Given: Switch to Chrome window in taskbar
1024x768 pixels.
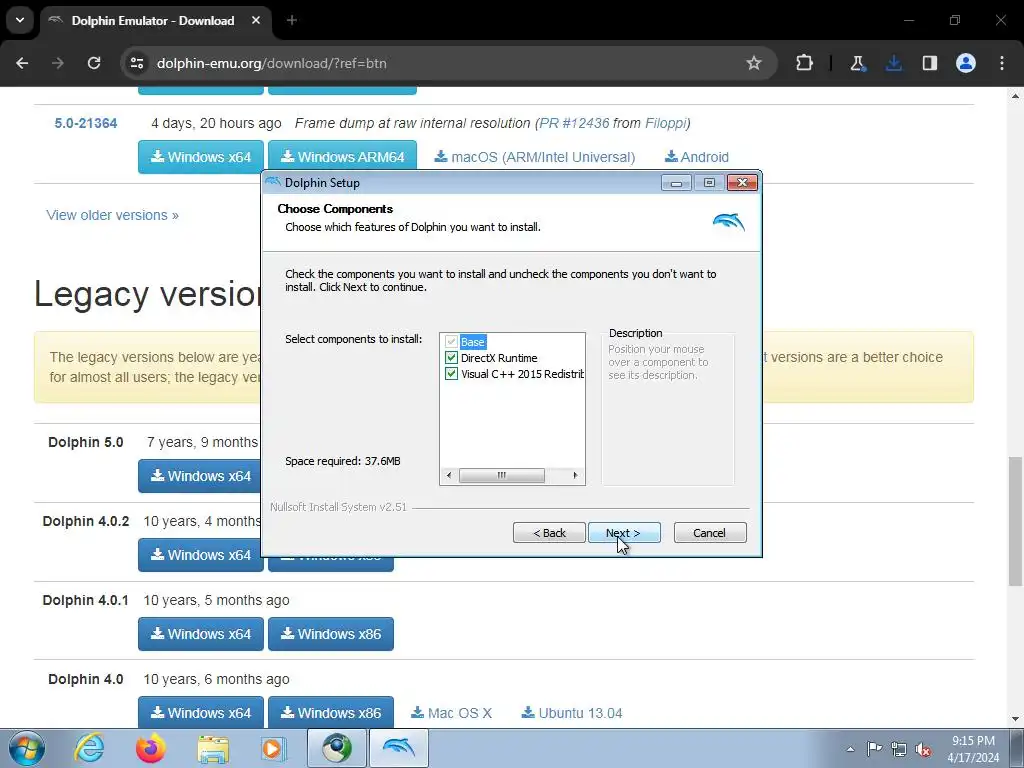Looking at the screenshot, I should tap(337, 748).
